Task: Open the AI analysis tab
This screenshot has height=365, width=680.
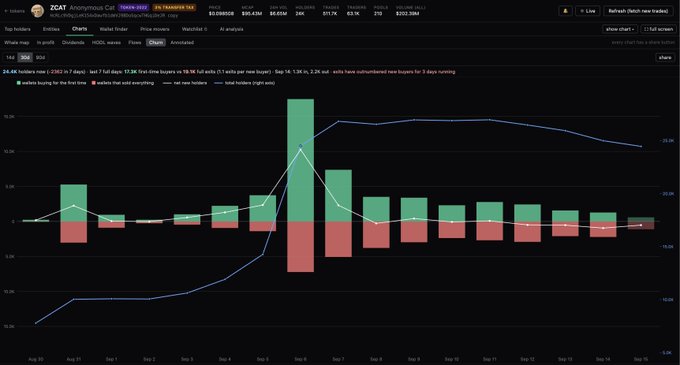Action: (231, 29)
